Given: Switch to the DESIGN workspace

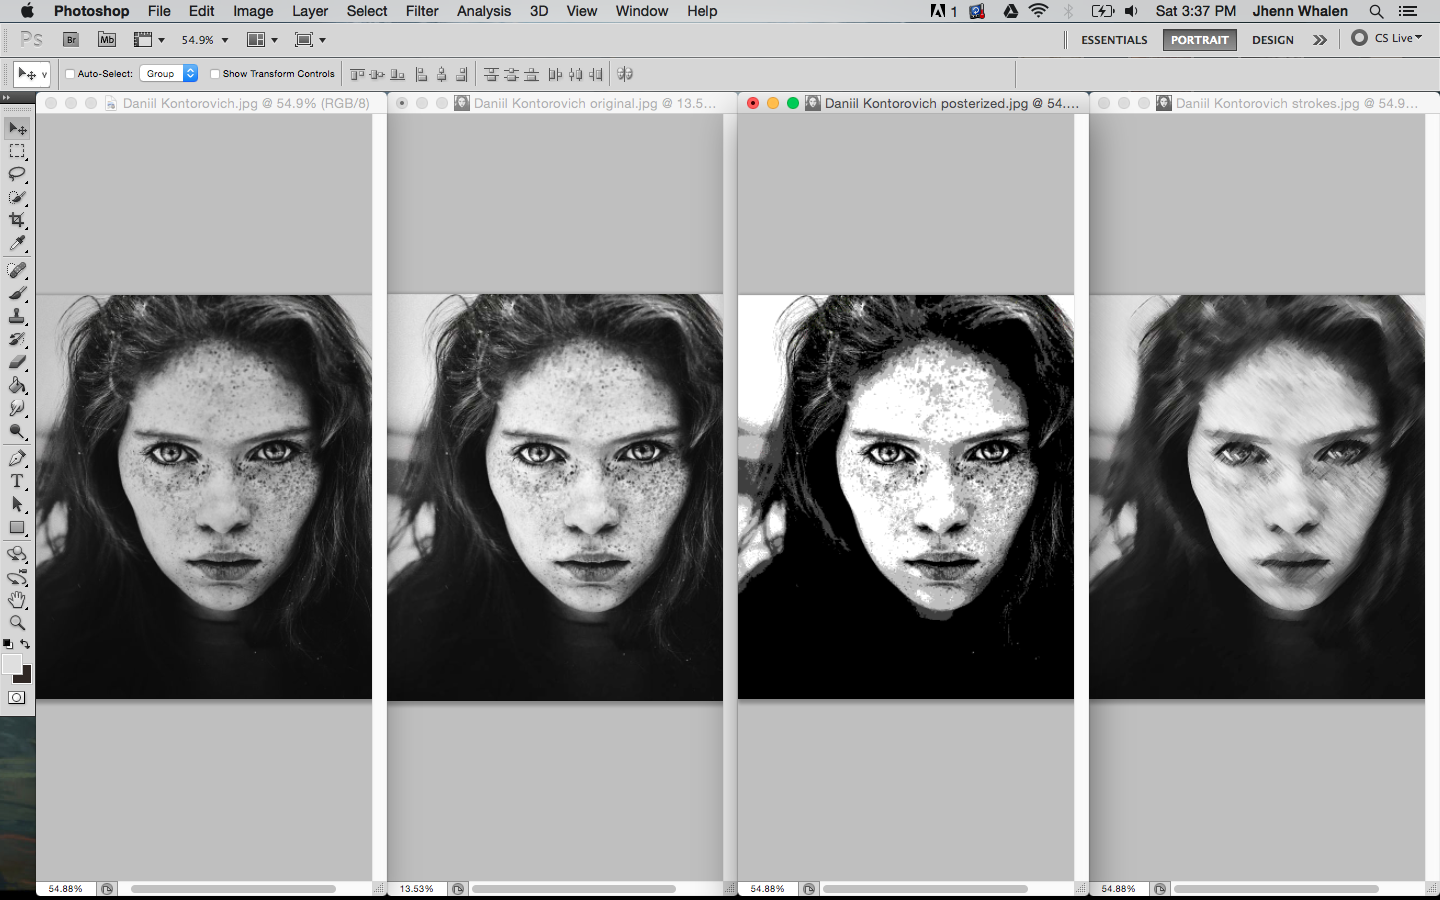Looking at the screenshot, I should (1273, 40).
